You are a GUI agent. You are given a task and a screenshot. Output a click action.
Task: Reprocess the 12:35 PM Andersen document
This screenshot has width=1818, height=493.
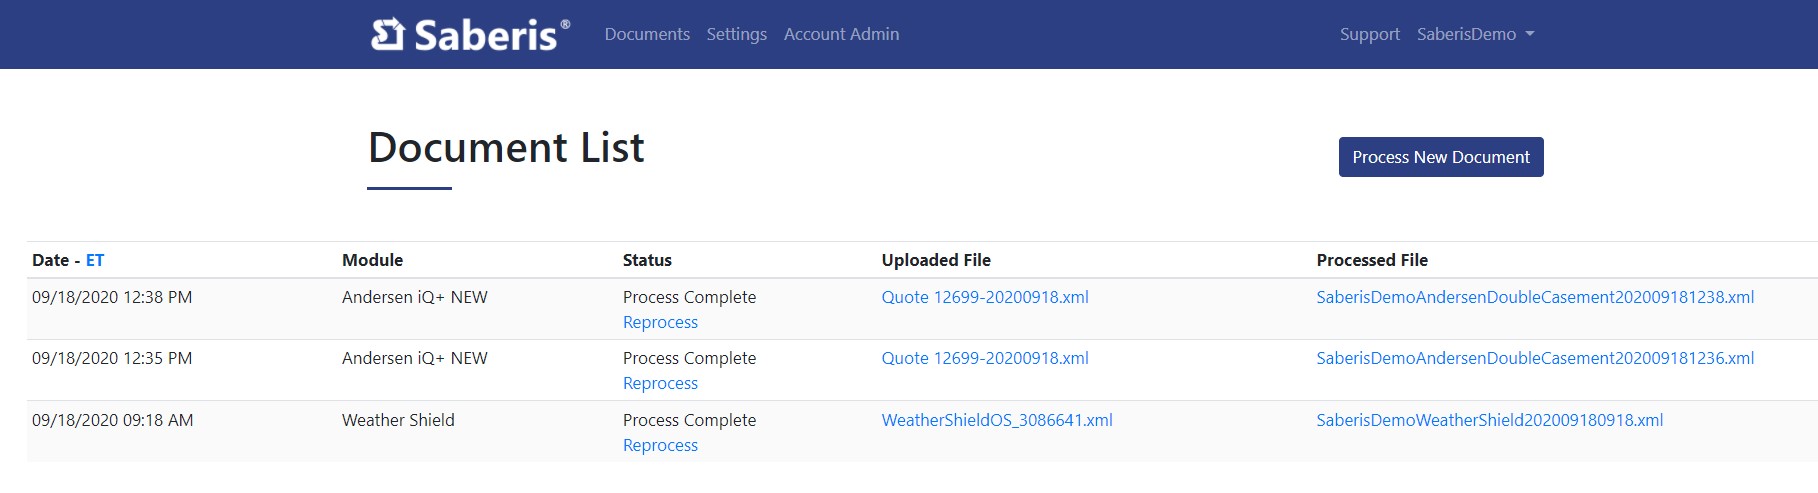point(660,383)
